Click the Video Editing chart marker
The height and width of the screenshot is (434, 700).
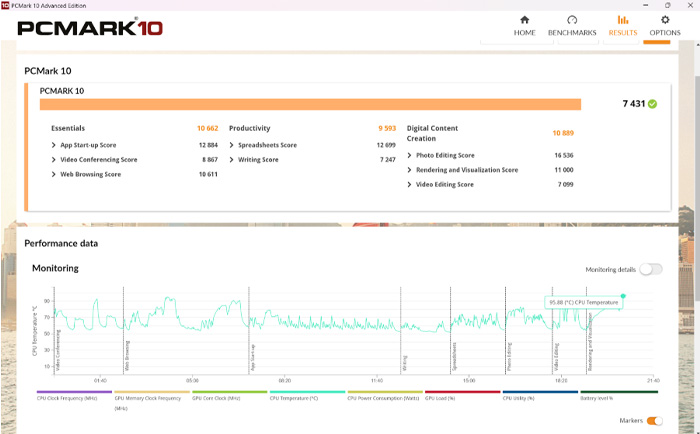557,357
